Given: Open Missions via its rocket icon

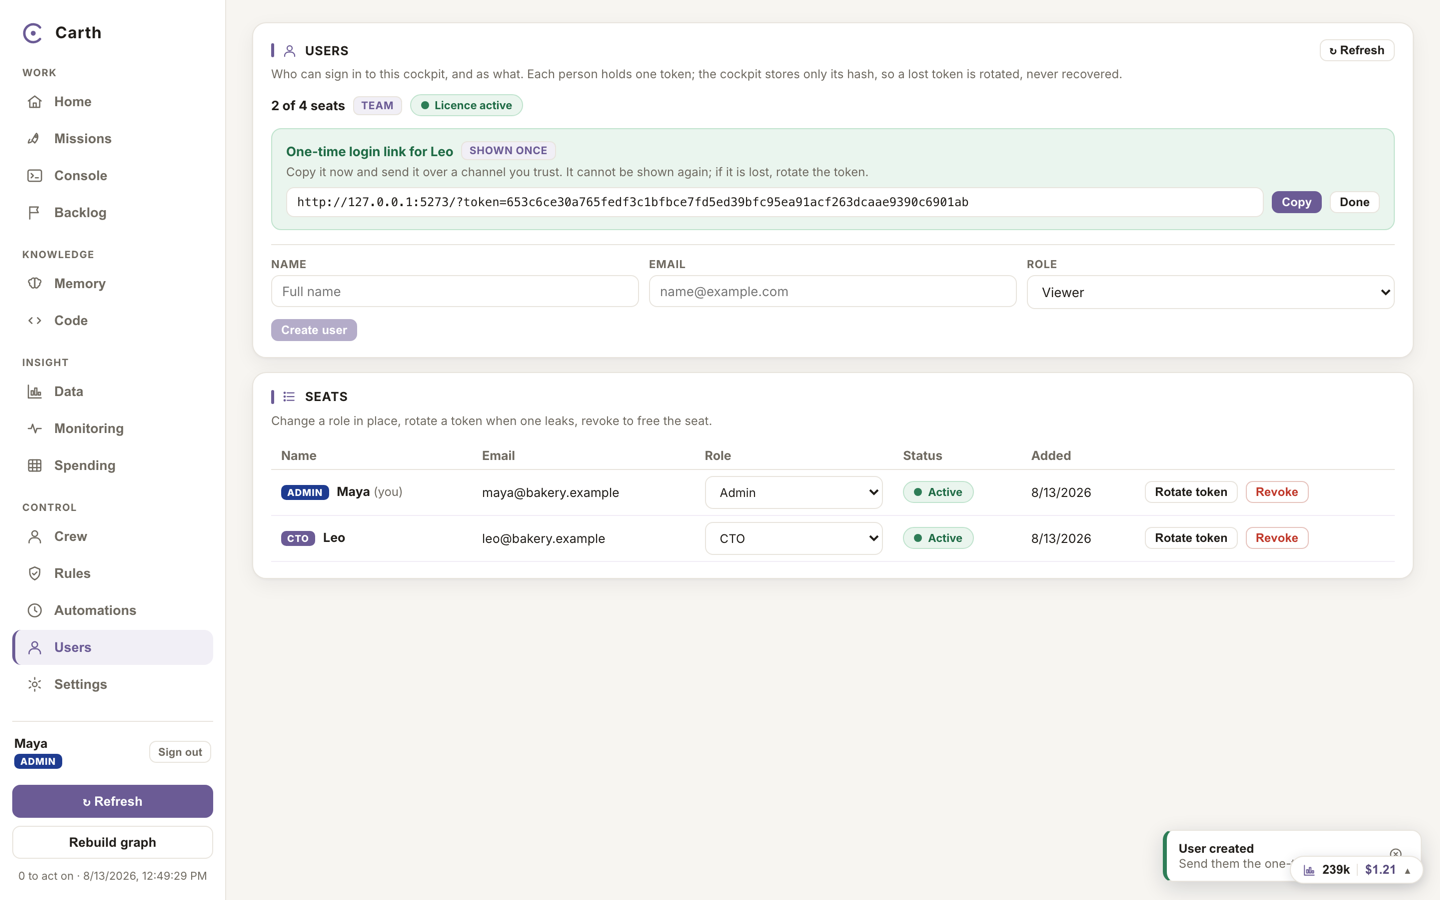Looking at the screenshot, I should [35, 139].
